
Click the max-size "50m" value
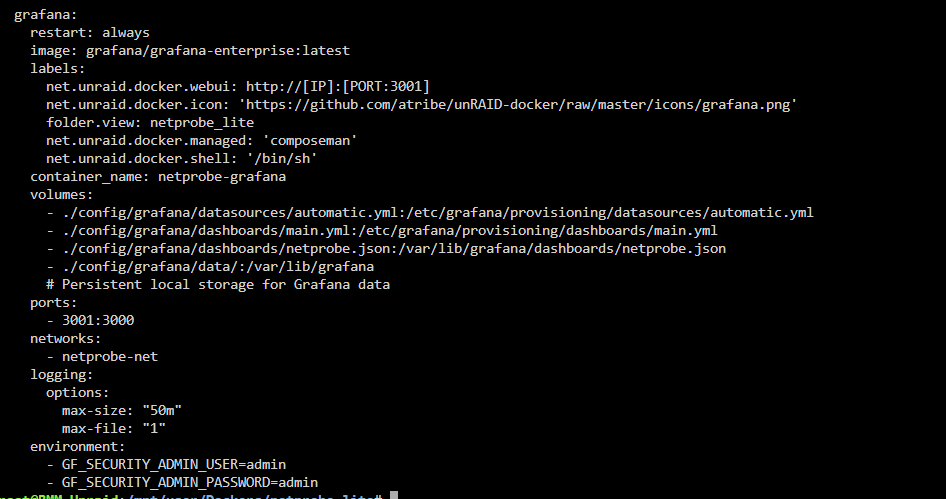point(162,410)
